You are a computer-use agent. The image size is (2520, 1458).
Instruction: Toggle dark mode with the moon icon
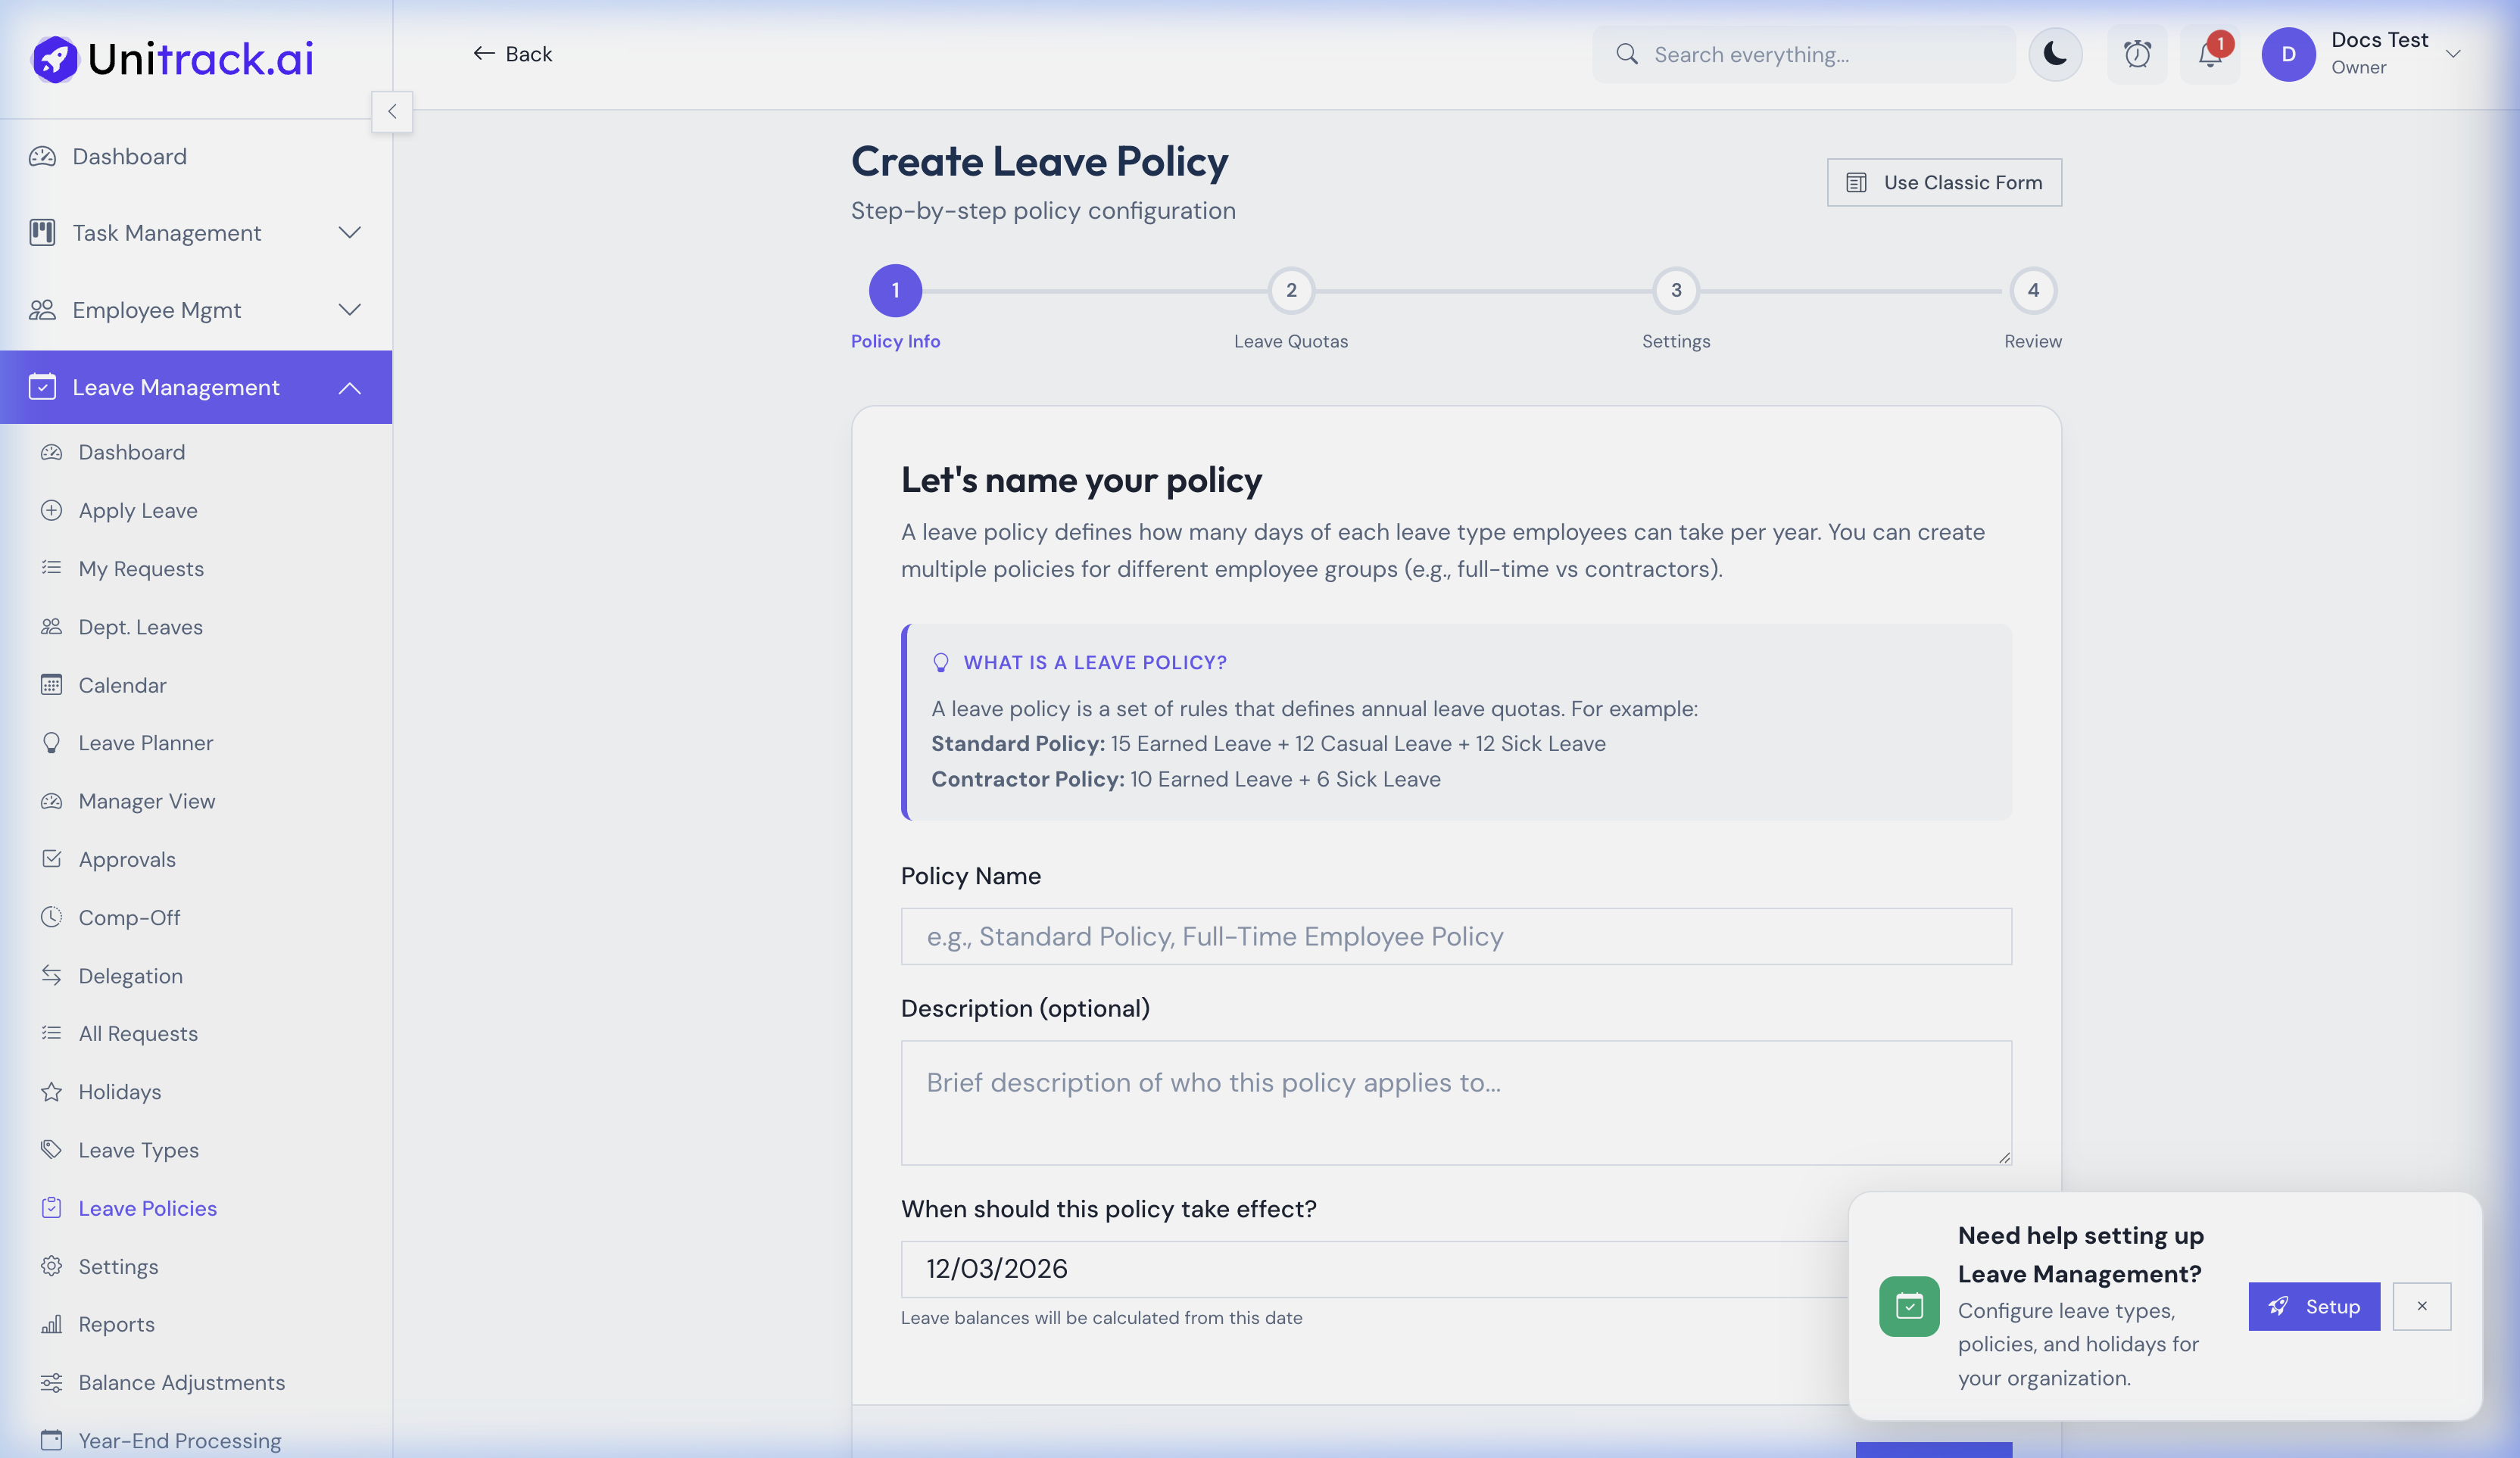(x=2055, y=54)
